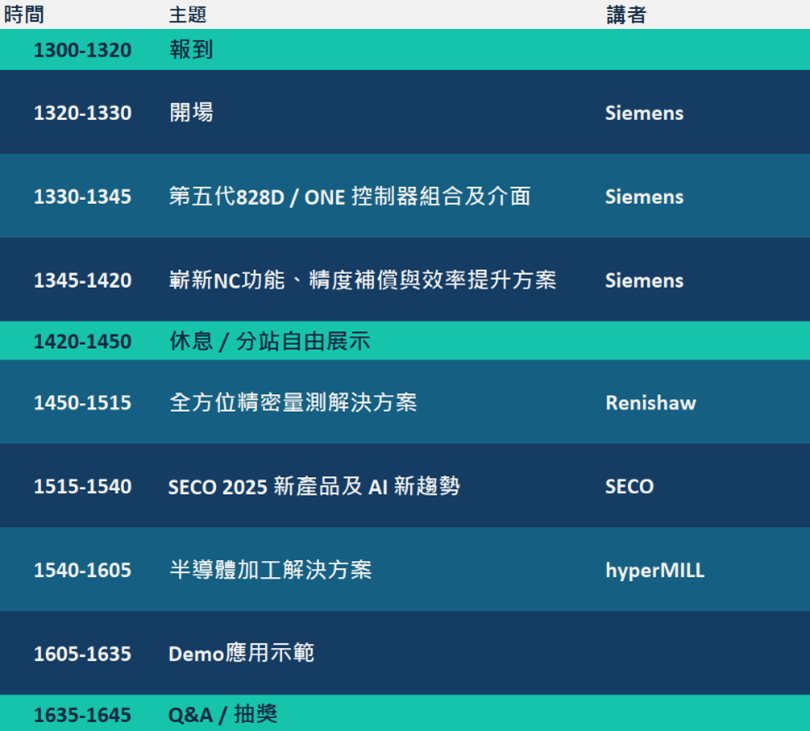Screen dimensions: 810x731
Task: Click the 時間 column header
Action: (x=24, y=14)
